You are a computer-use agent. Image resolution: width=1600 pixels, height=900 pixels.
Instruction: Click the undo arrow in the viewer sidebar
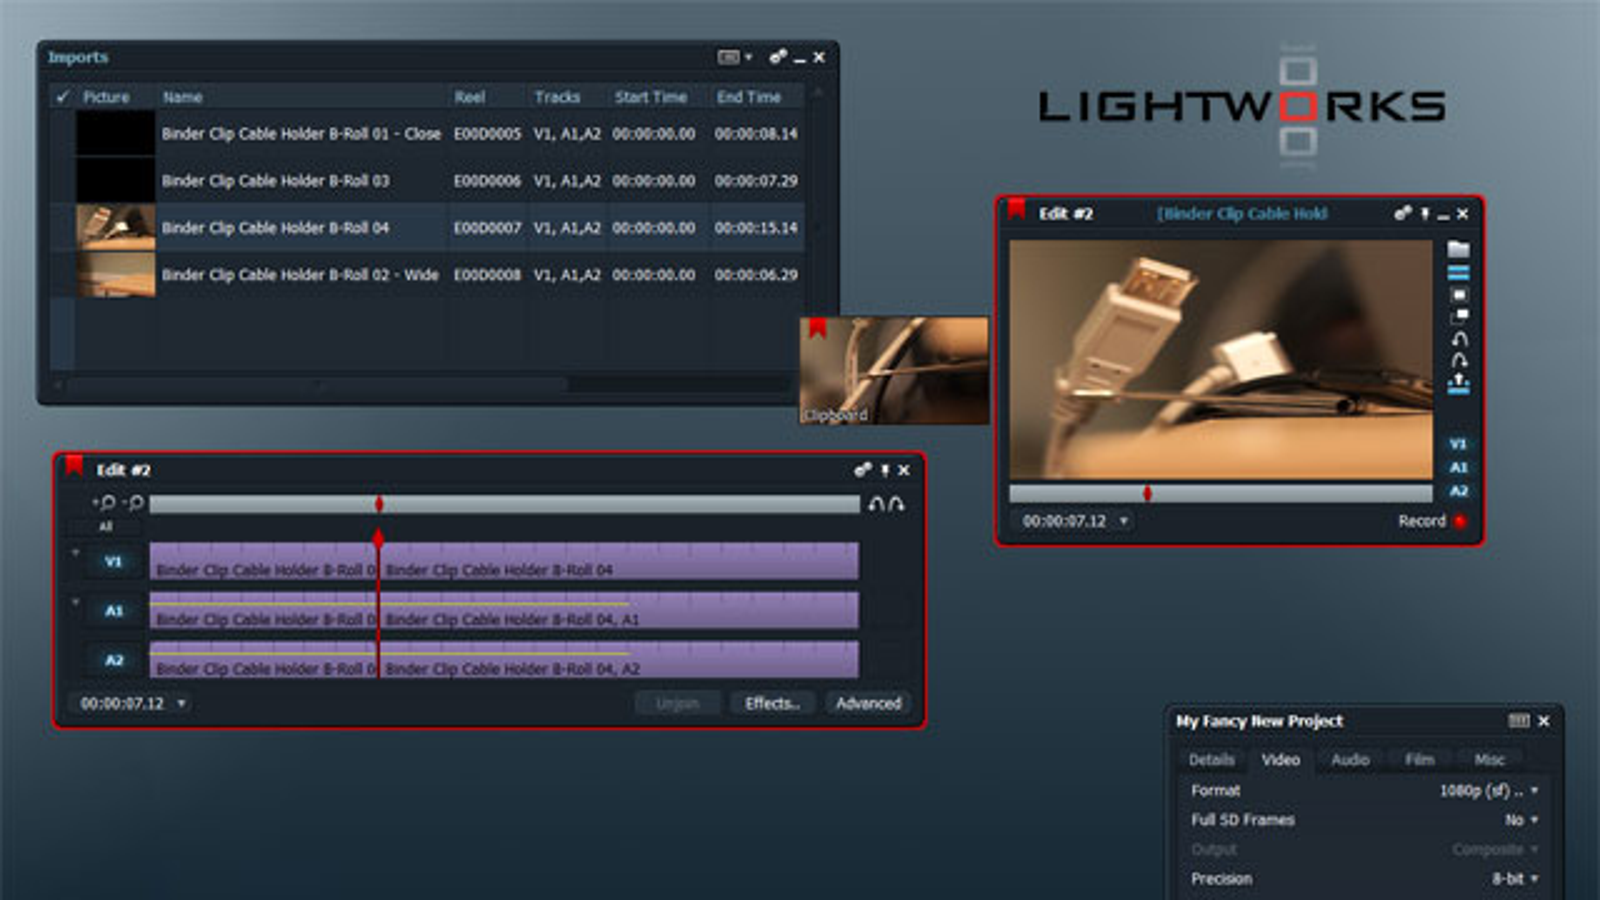(1459, 339)
